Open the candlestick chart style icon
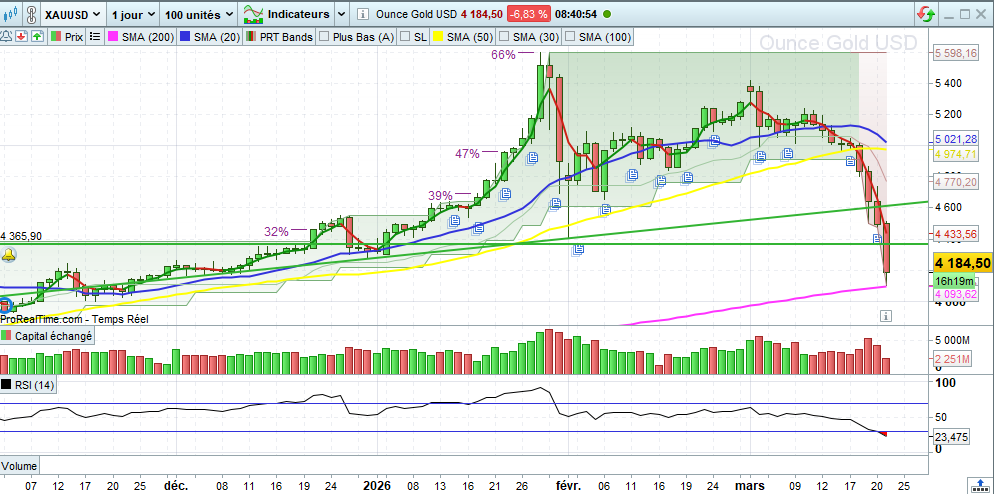994x494 pixels. [x=13, y=13]
